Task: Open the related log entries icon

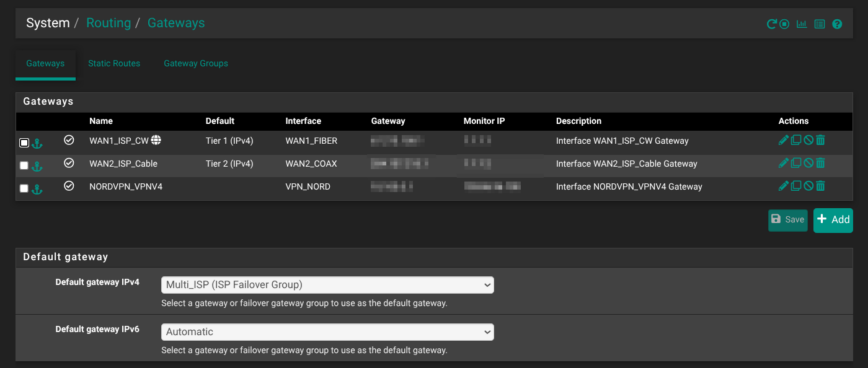Action: 820,24
